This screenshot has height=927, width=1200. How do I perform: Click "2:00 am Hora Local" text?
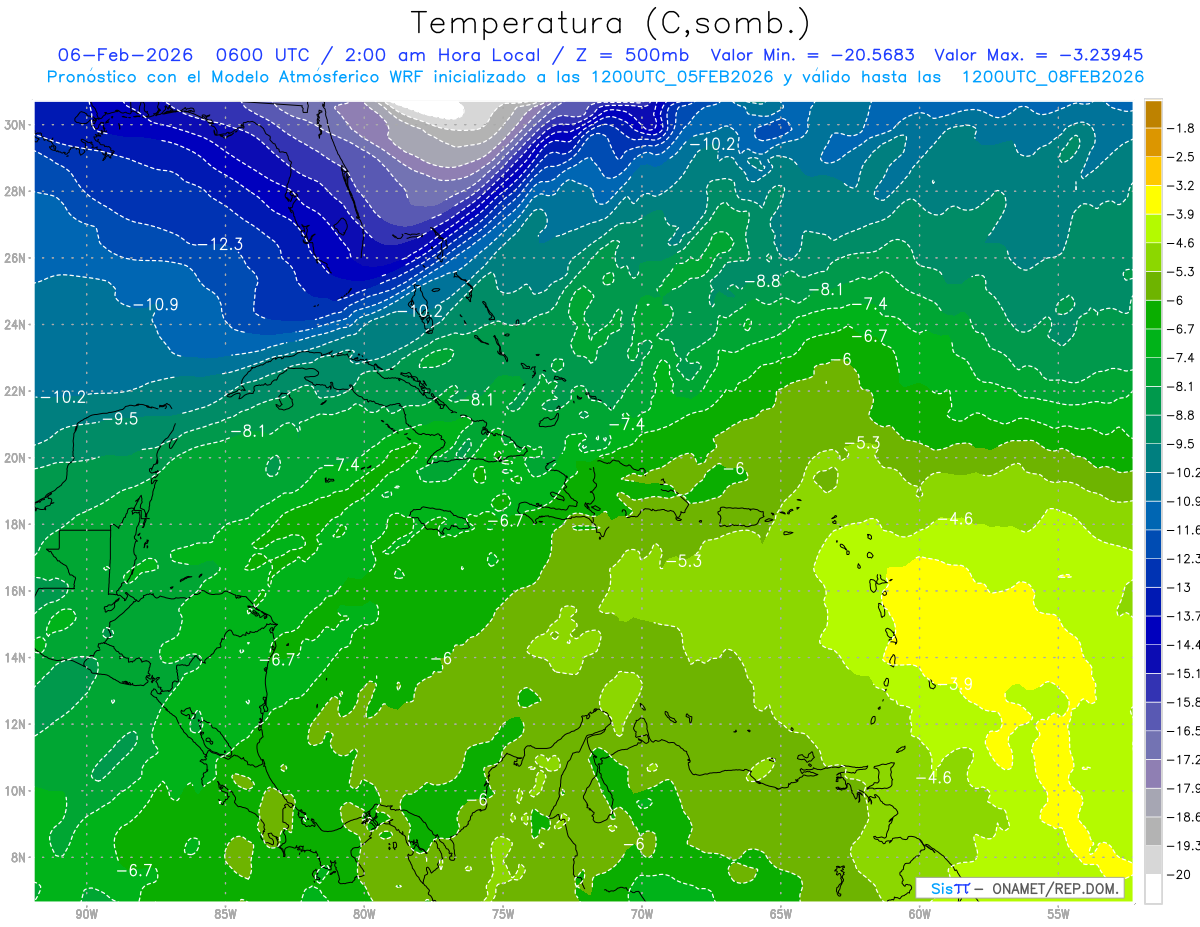444,55
